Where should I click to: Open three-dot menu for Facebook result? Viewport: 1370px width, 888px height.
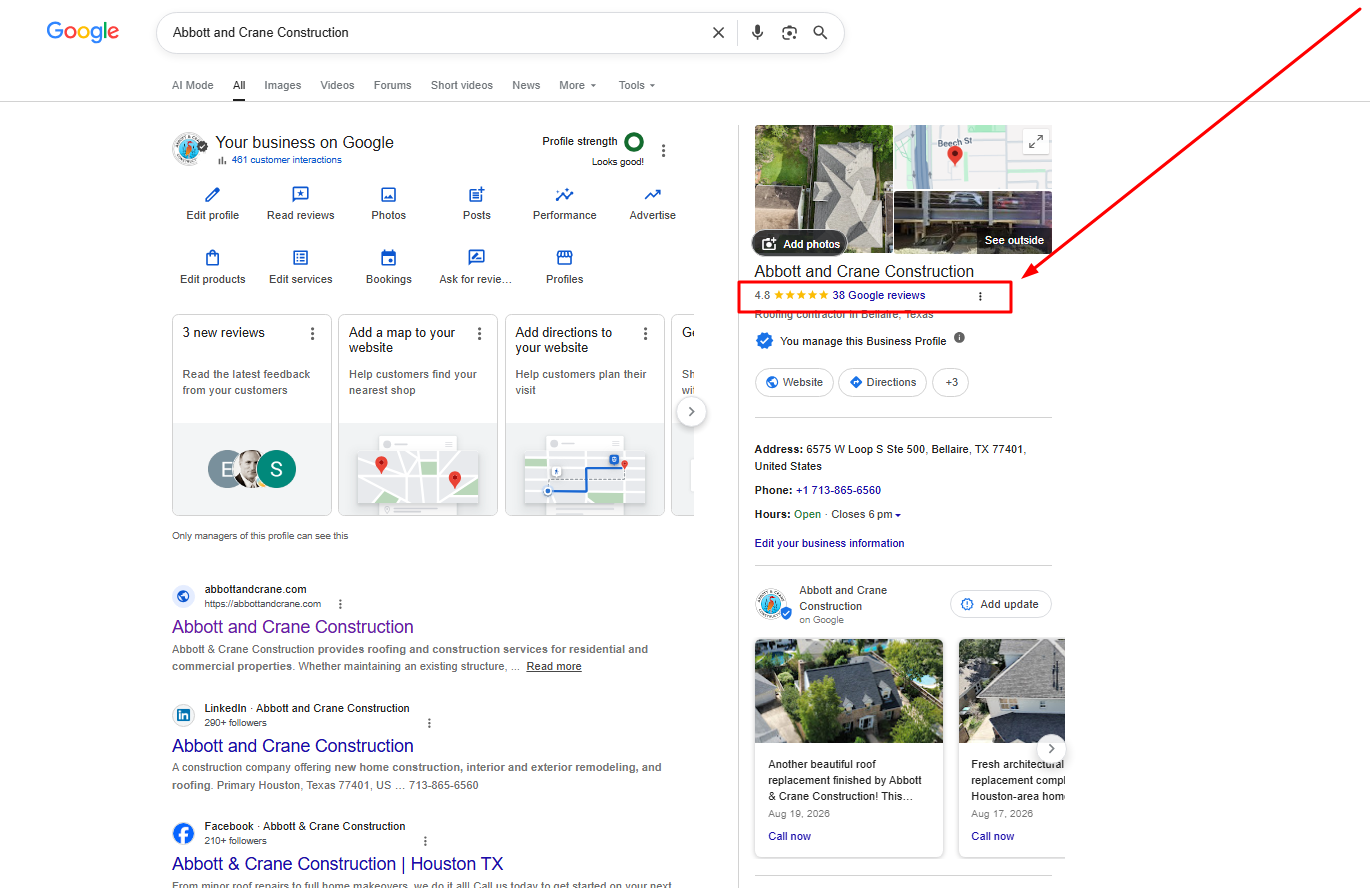[425, 841]
